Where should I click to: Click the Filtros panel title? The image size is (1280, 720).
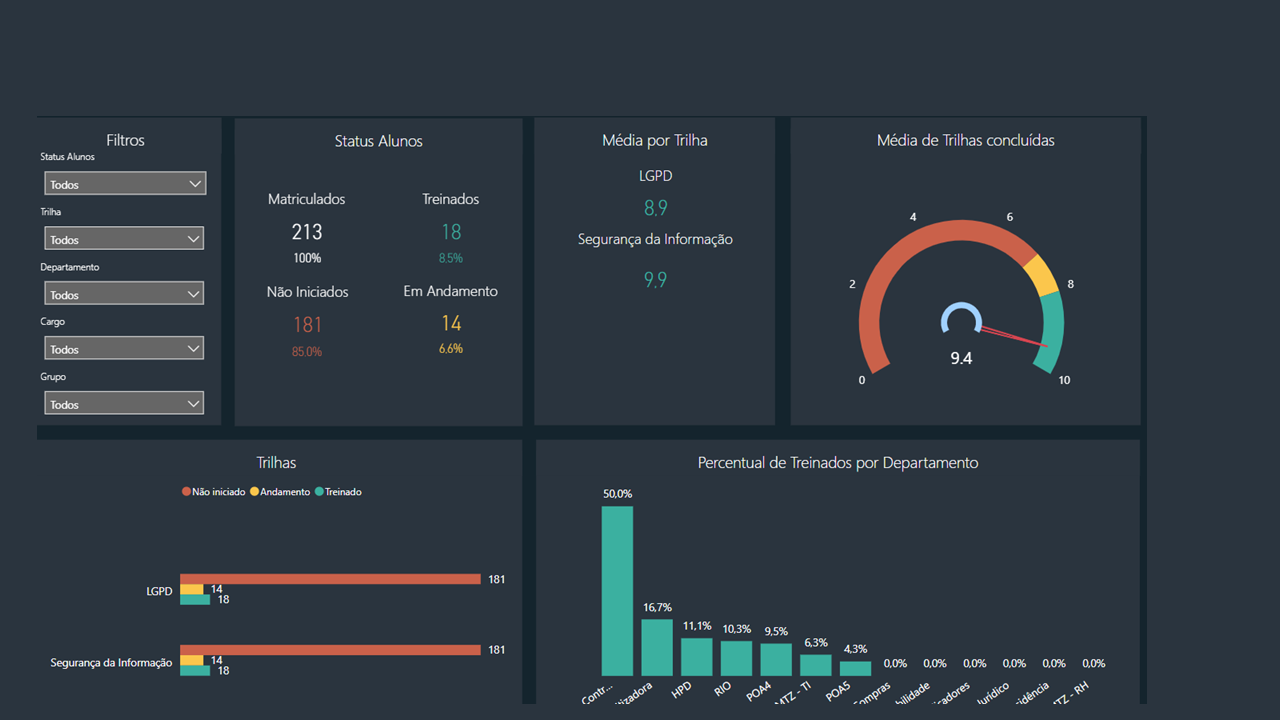point(125,140)
